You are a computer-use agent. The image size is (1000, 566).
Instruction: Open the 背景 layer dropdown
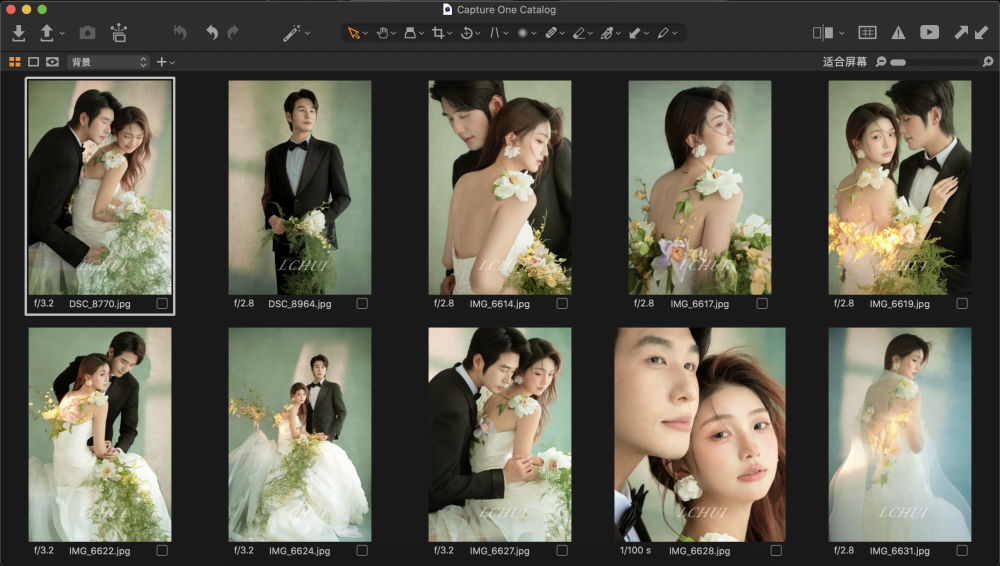tap(108, 62)
